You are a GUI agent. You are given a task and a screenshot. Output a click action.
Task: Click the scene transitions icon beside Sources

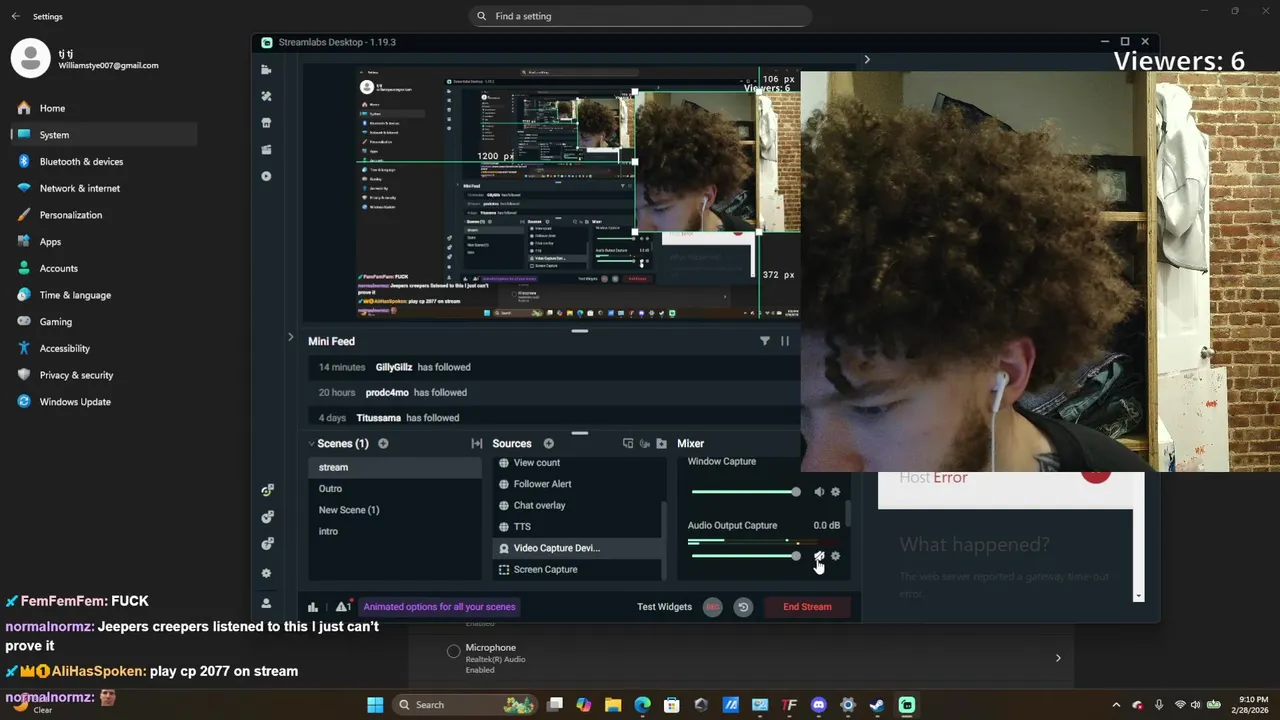point(477,443)
